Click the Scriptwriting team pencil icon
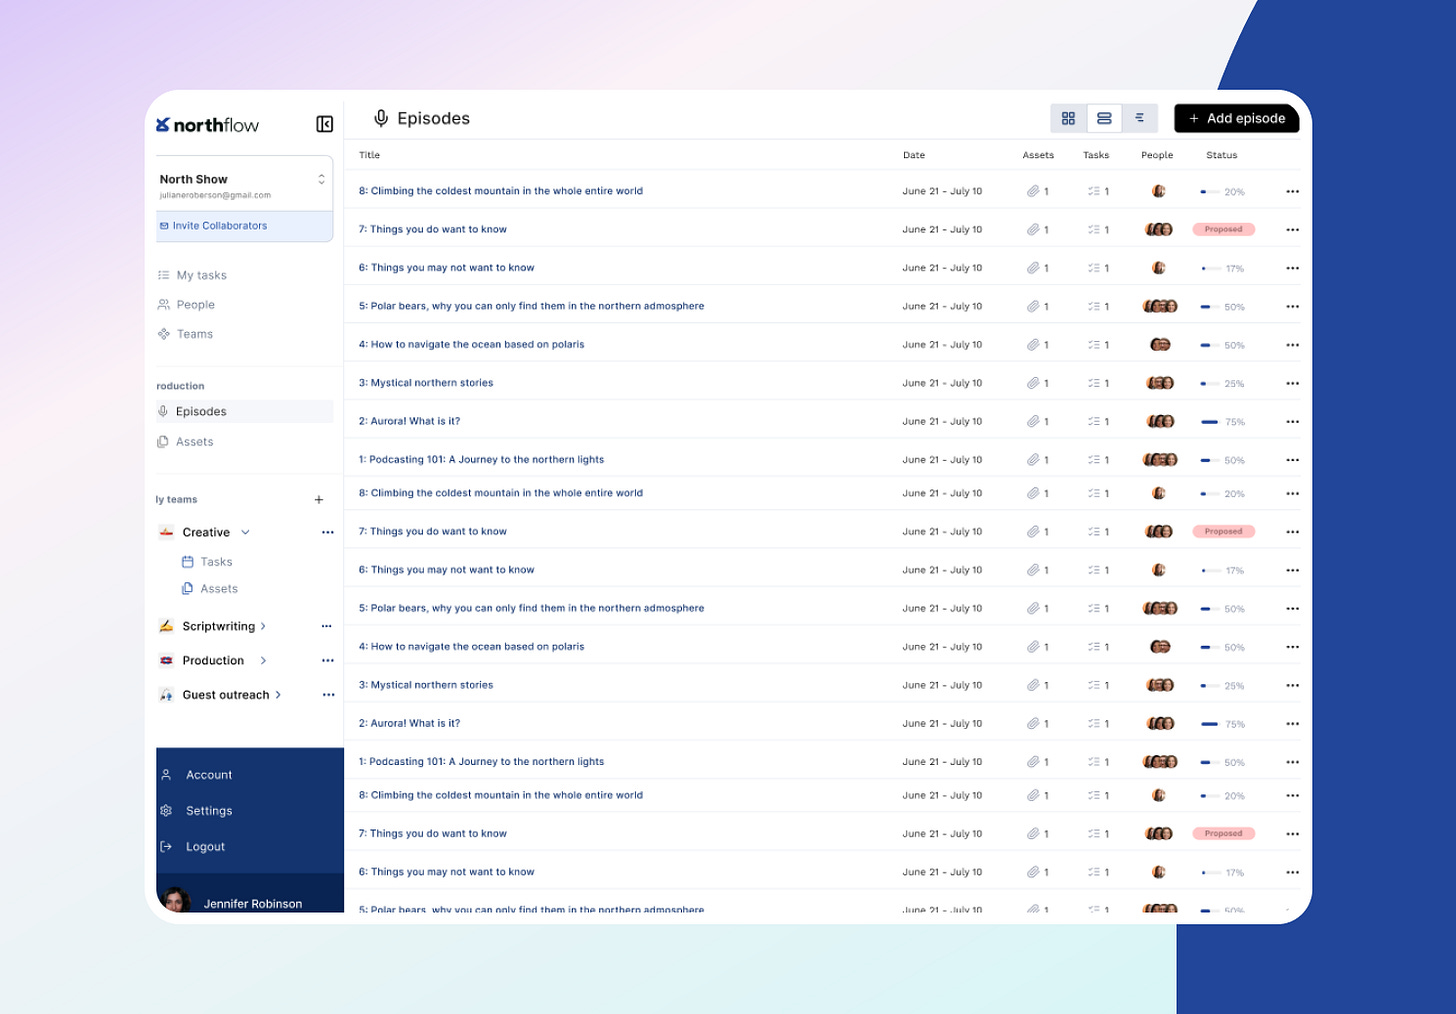1456x1014 pixels. tap(166, 626)
